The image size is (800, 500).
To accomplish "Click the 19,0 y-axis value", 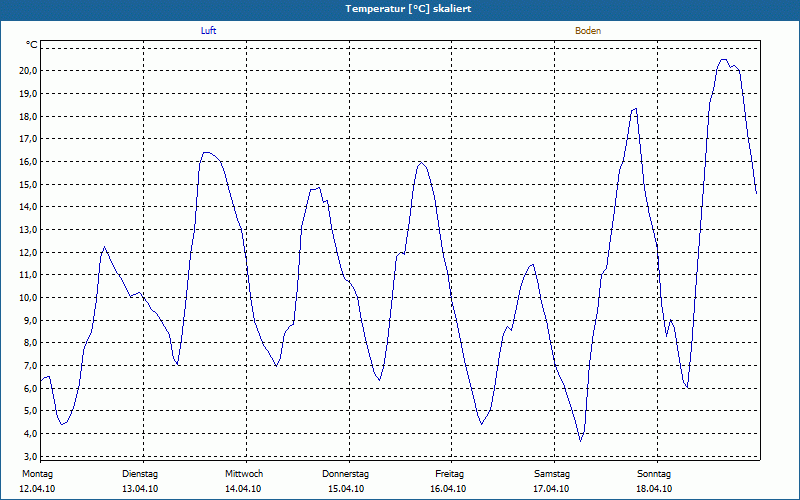I will coord(29,93).
